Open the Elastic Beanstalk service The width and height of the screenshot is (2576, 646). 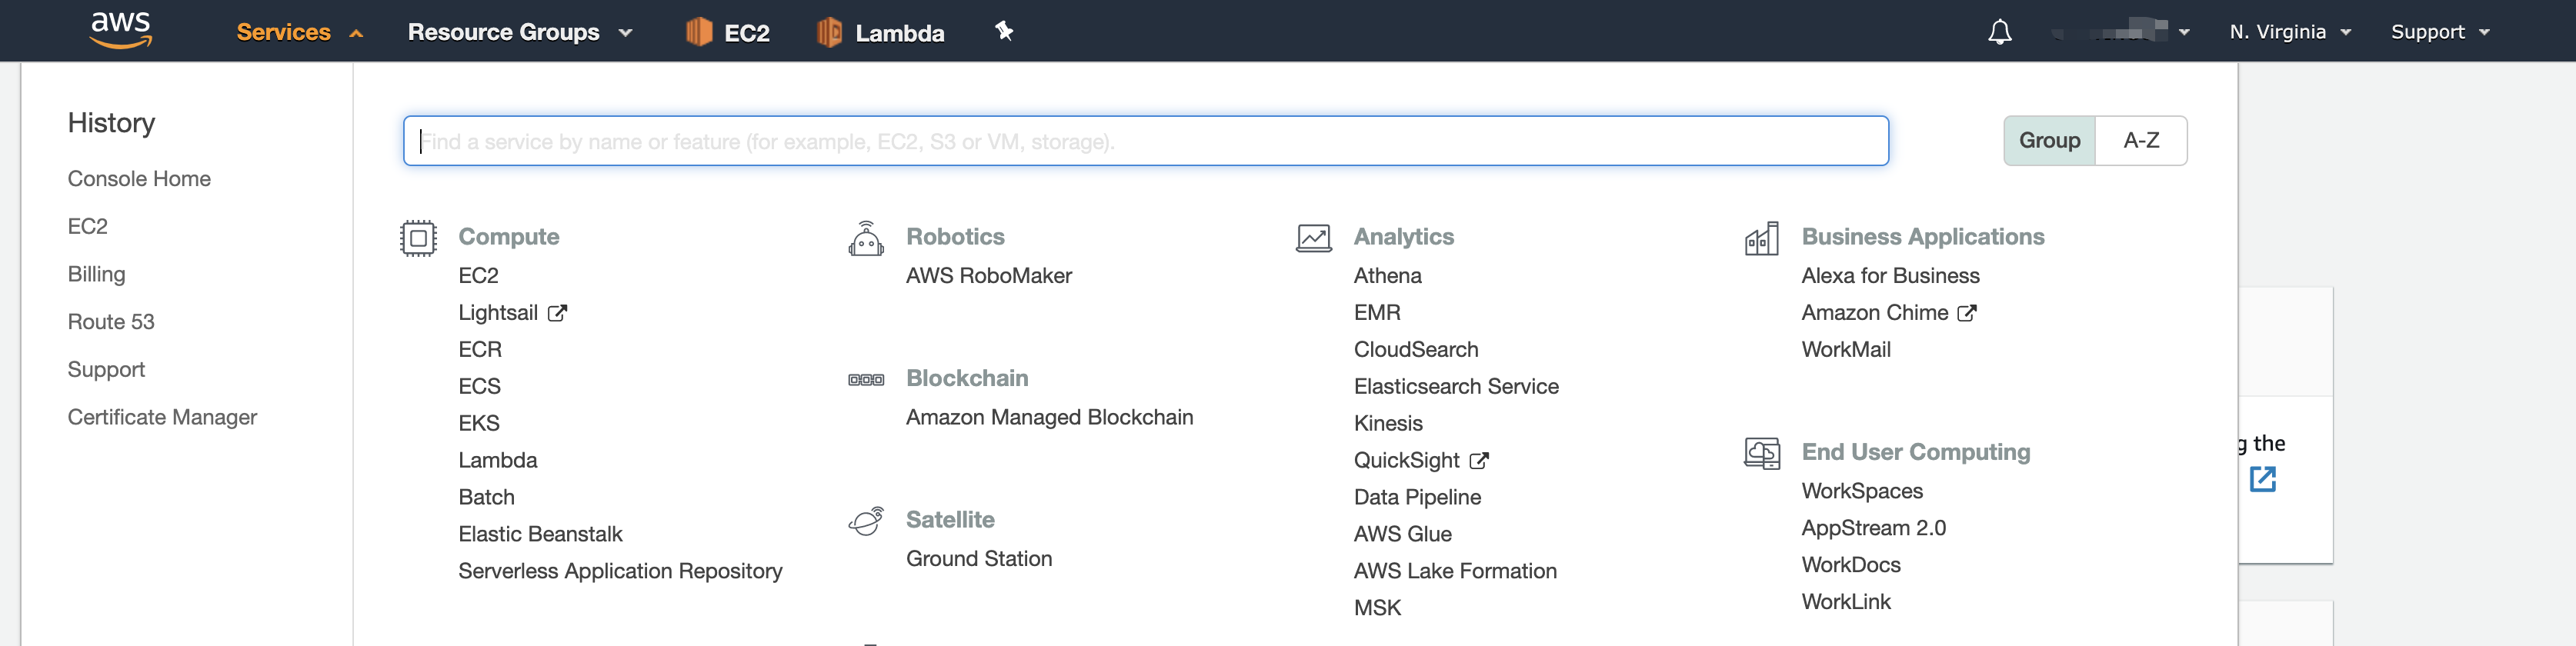540,534
